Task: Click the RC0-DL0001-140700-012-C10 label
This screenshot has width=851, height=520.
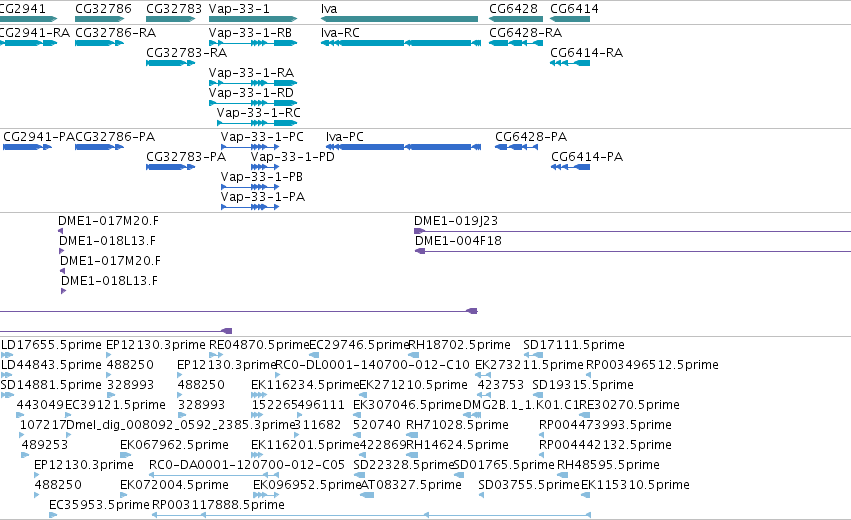Action: click(372, 365)
